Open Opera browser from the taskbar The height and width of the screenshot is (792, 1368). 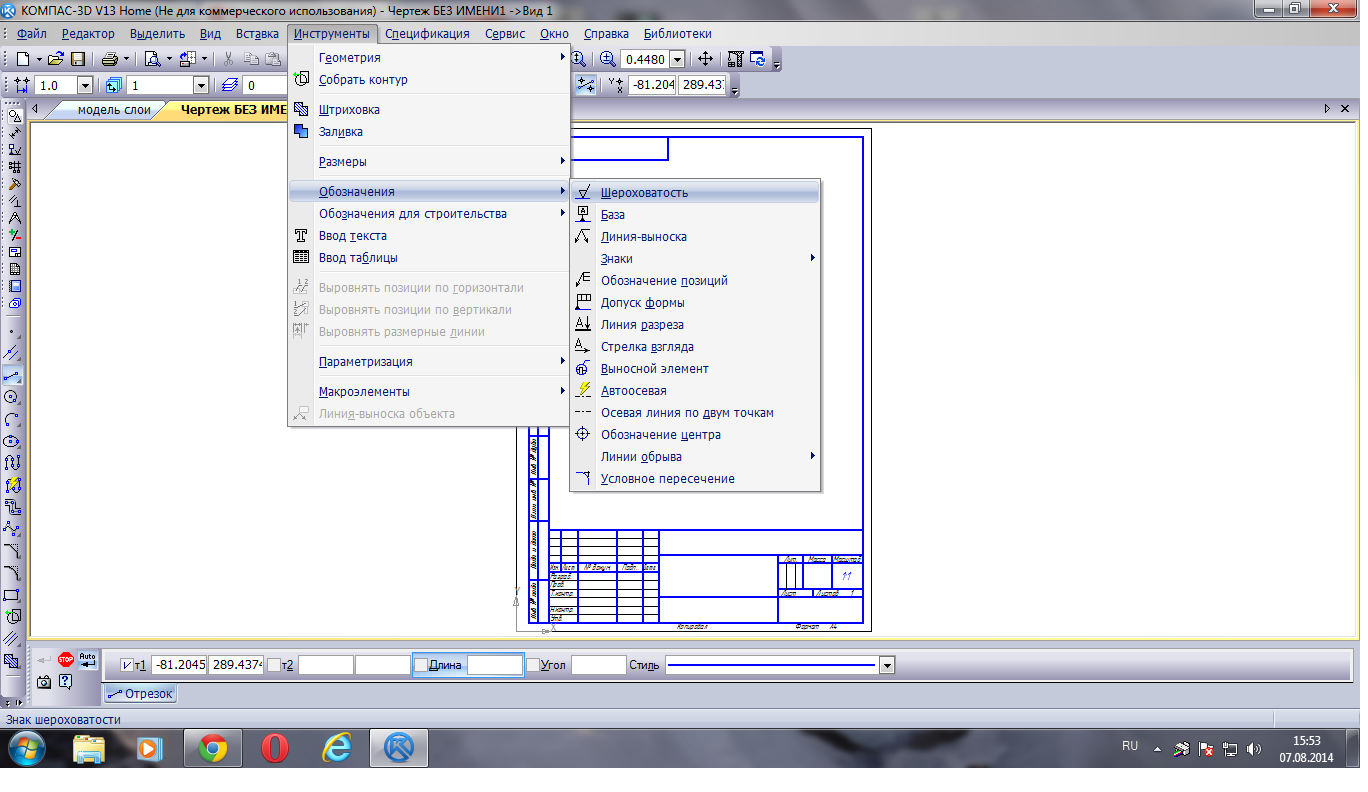click(x=274, y=748)
